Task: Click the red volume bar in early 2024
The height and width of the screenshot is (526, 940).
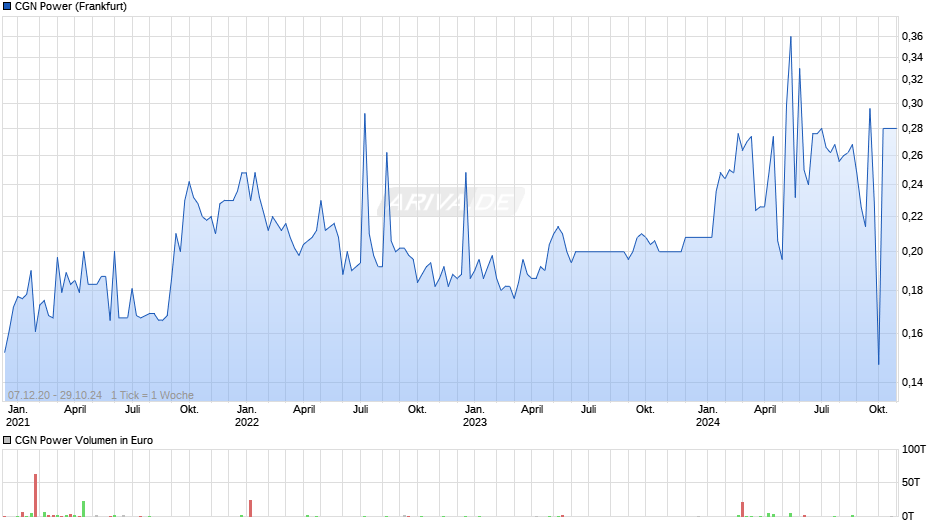Action: (x=742, y=509)
